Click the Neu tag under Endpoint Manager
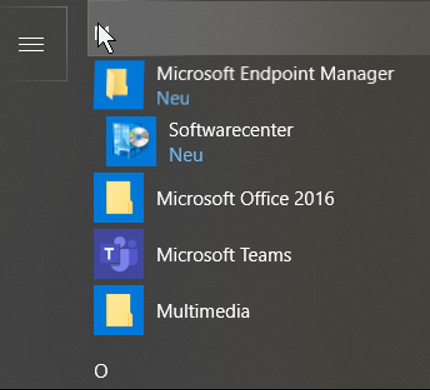The image size is (430, 390). click(173, 98)
